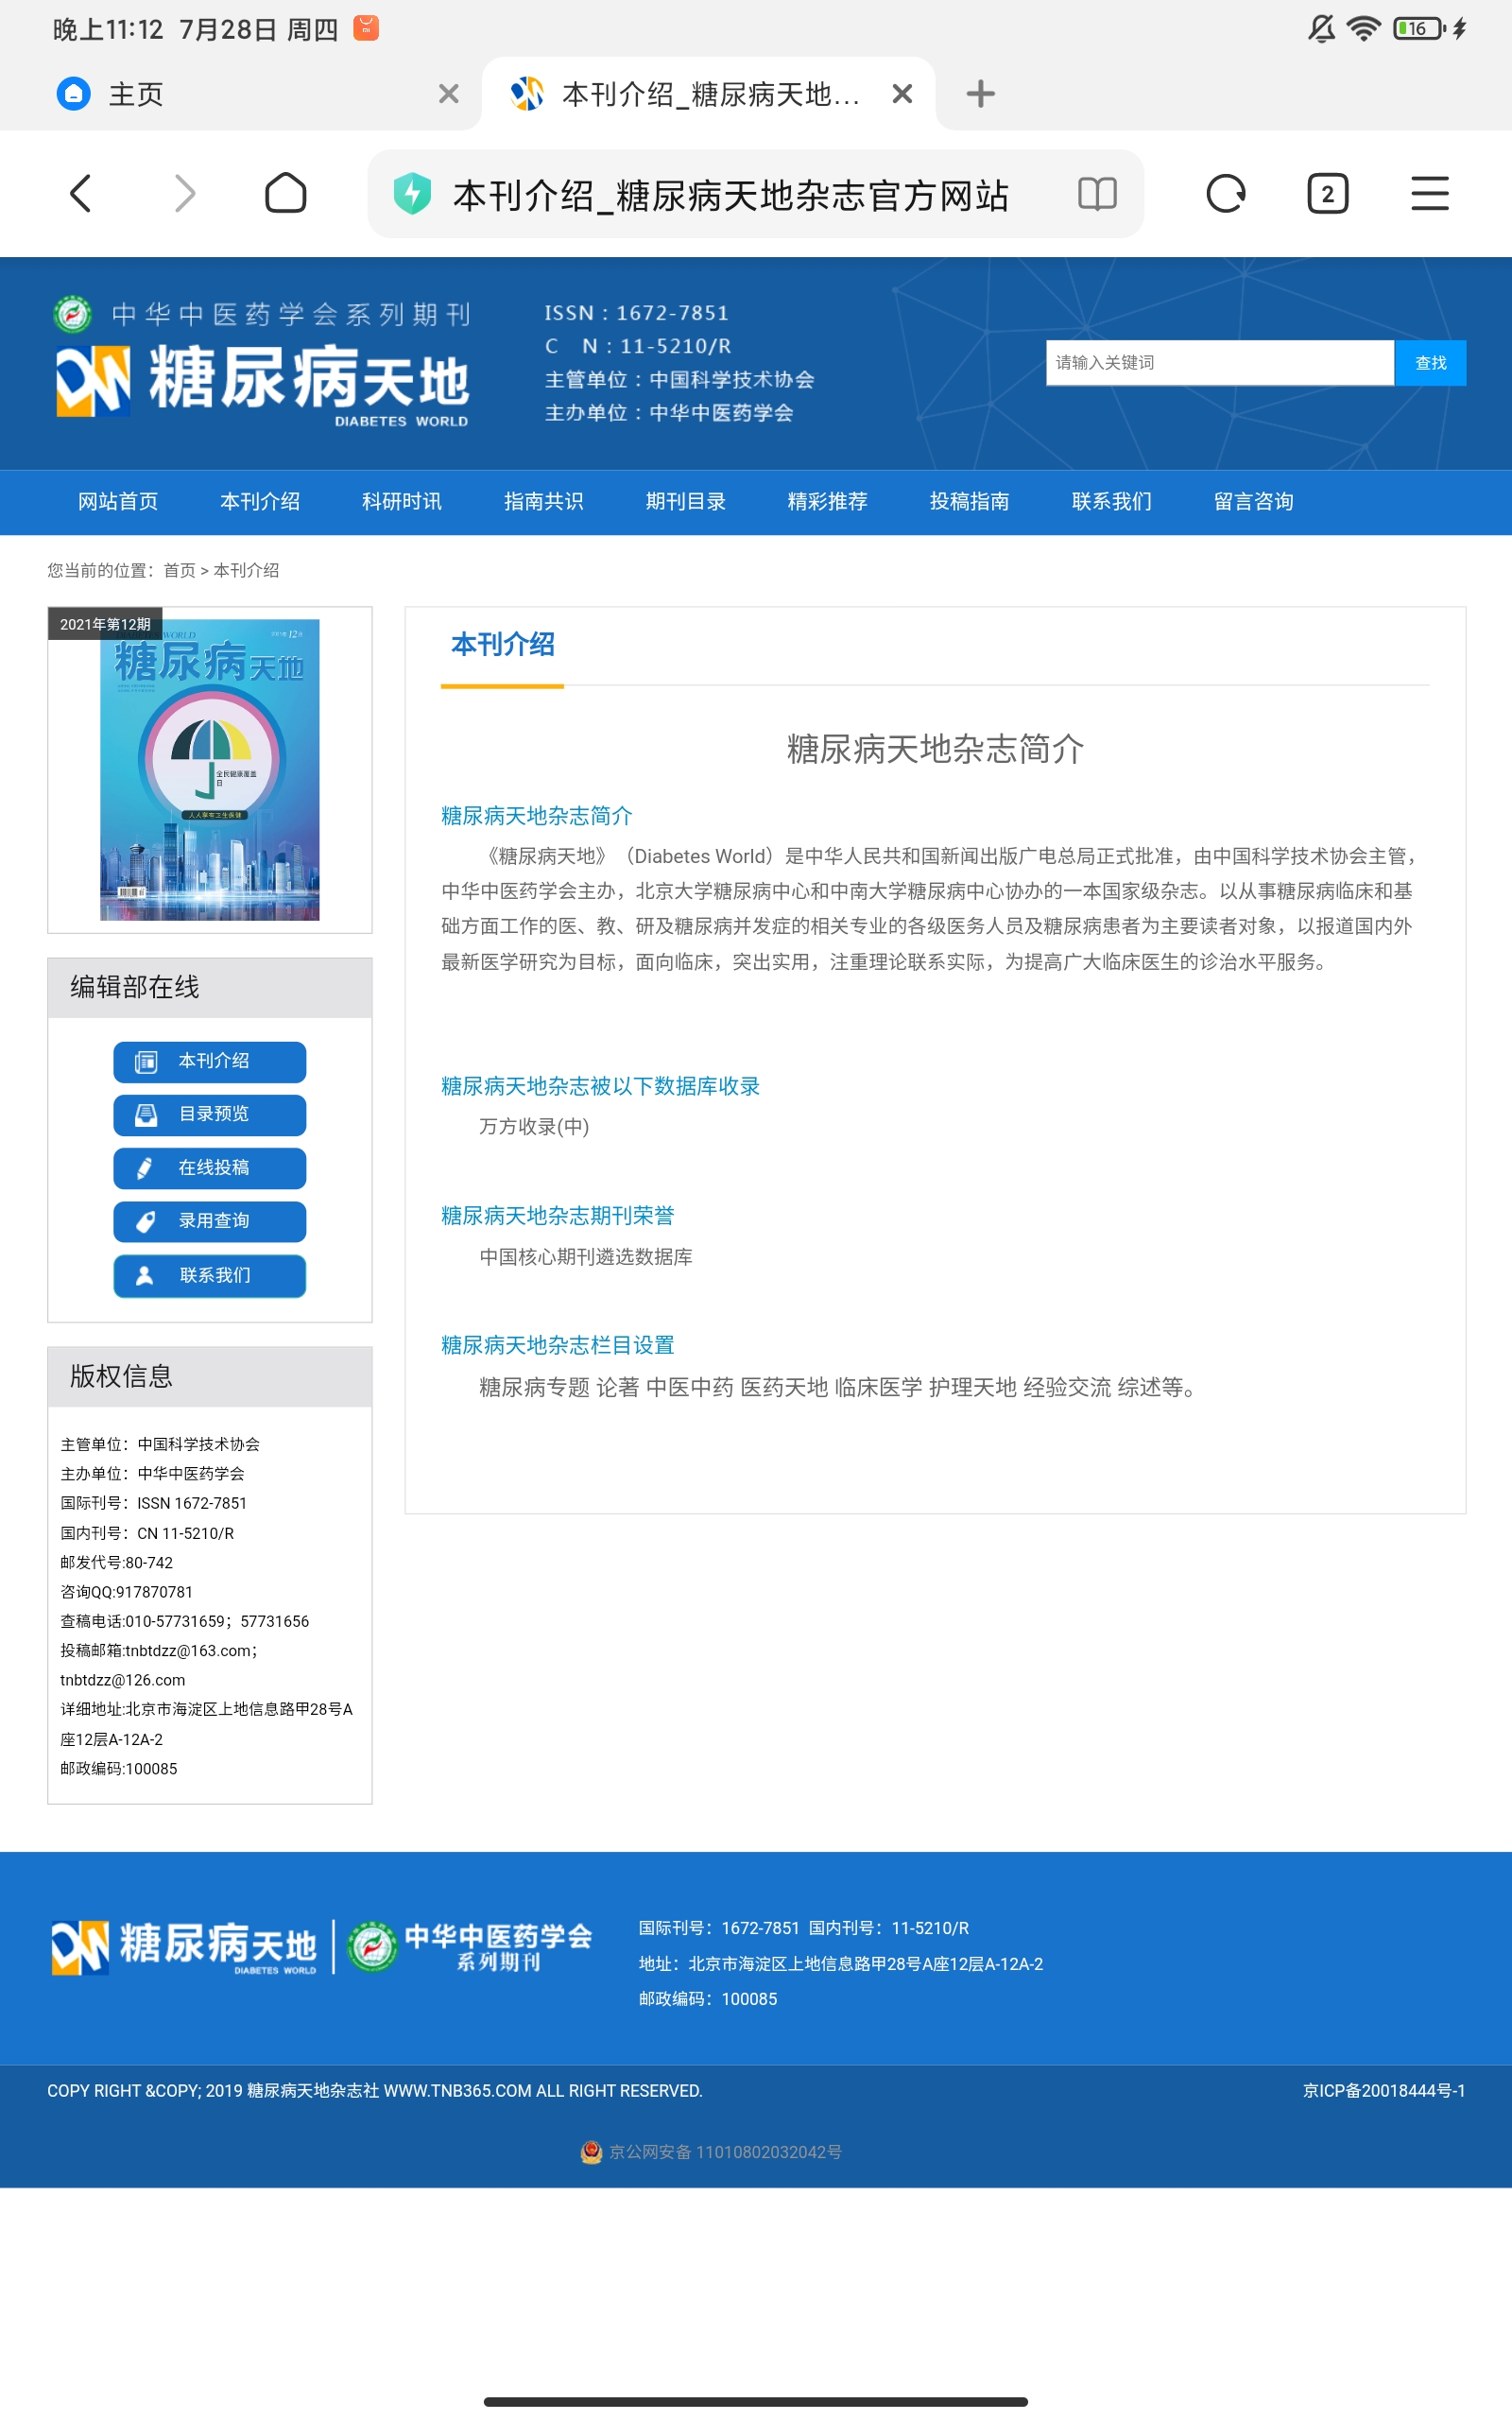The width and height of the screenshot is (1512, 2420).
Task: Click the 糖尿病天地杂志期刊荣誉 heading
Action: click(x=558, y=1215)
